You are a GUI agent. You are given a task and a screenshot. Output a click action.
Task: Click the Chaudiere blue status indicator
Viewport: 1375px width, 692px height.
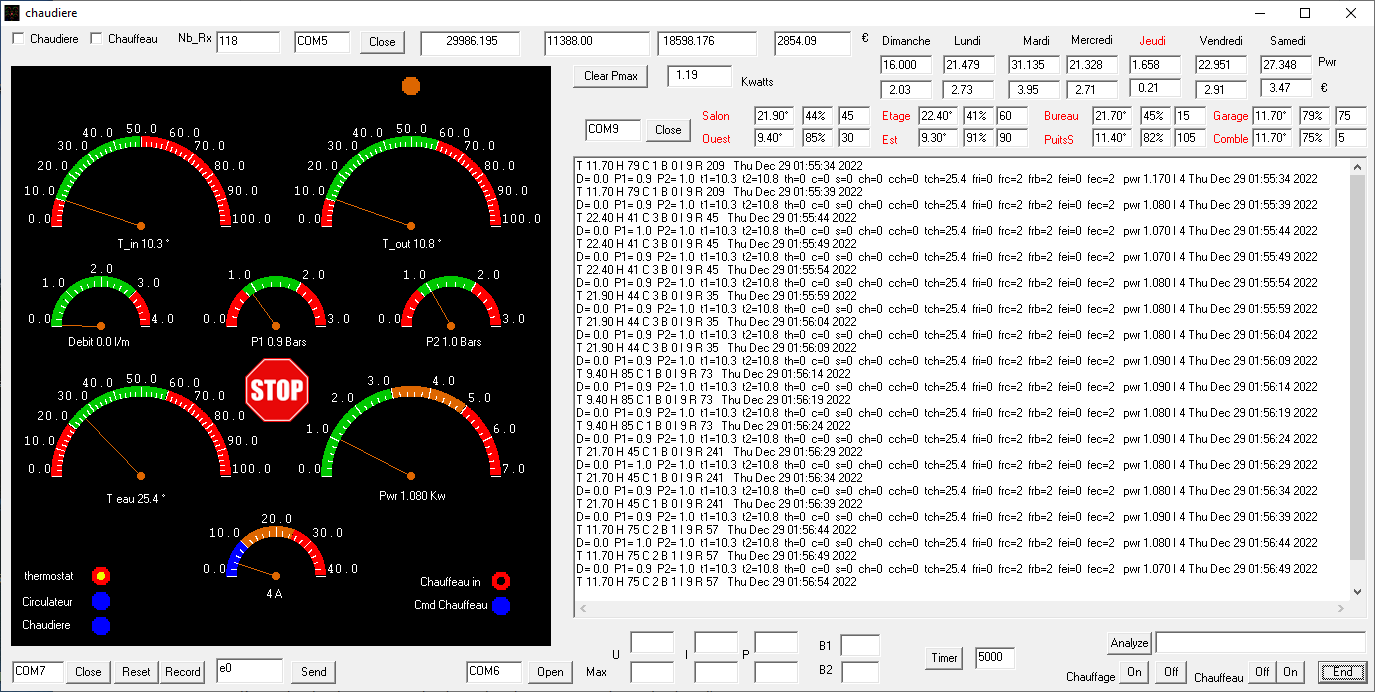coord(100,626)
